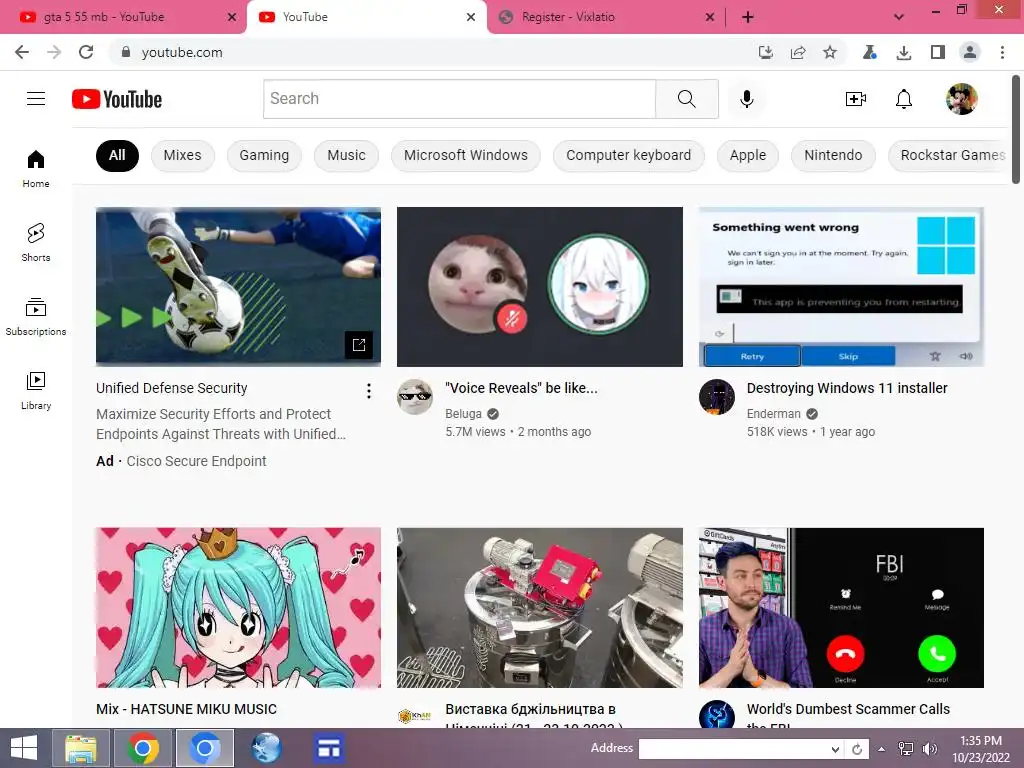
Task: Open Mix - HATSUNE MIKU MUSIC title
Action: point(186,709)
